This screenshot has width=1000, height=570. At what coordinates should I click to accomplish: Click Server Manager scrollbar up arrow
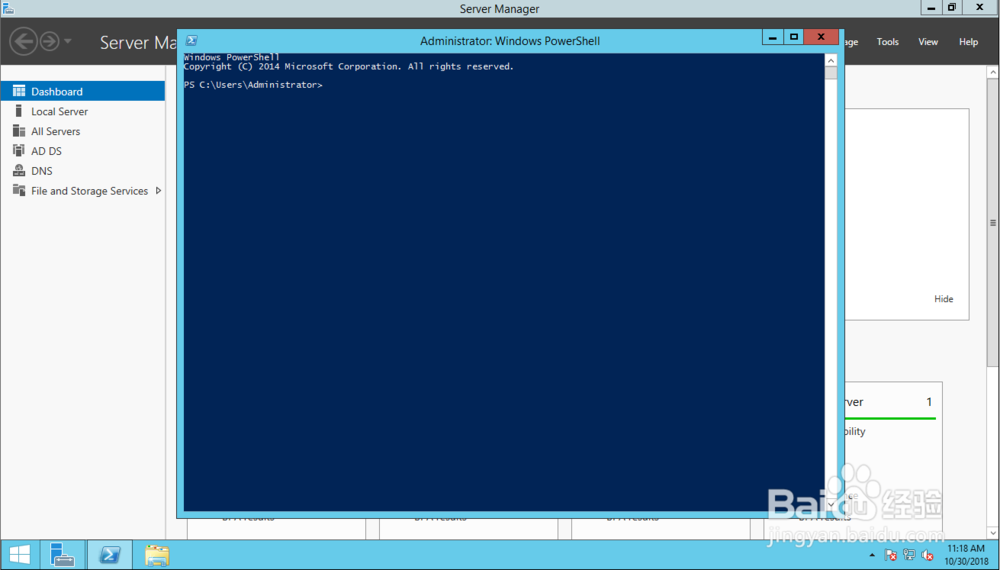992,72
